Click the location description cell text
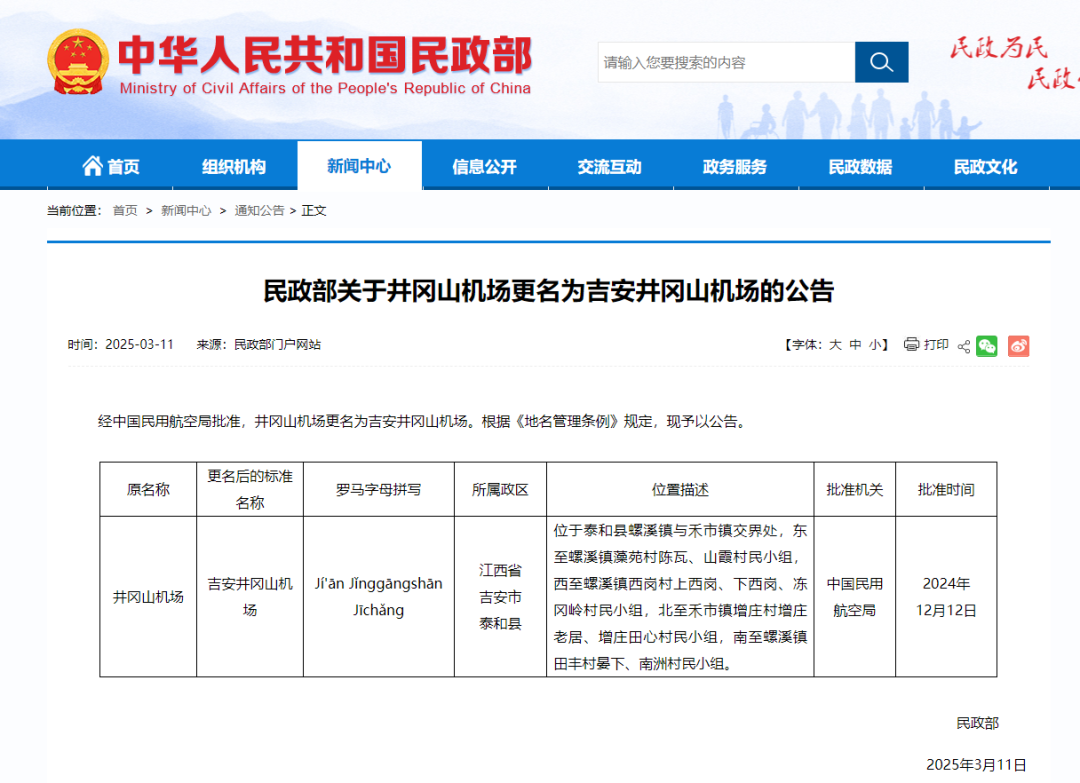Viewport: 1080px width, 783px height. [x=680, y=597]
